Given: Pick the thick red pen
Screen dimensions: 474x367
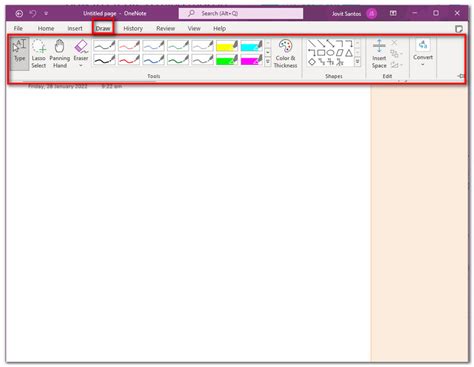Looking at the screenshot, I should coord(129,60).
